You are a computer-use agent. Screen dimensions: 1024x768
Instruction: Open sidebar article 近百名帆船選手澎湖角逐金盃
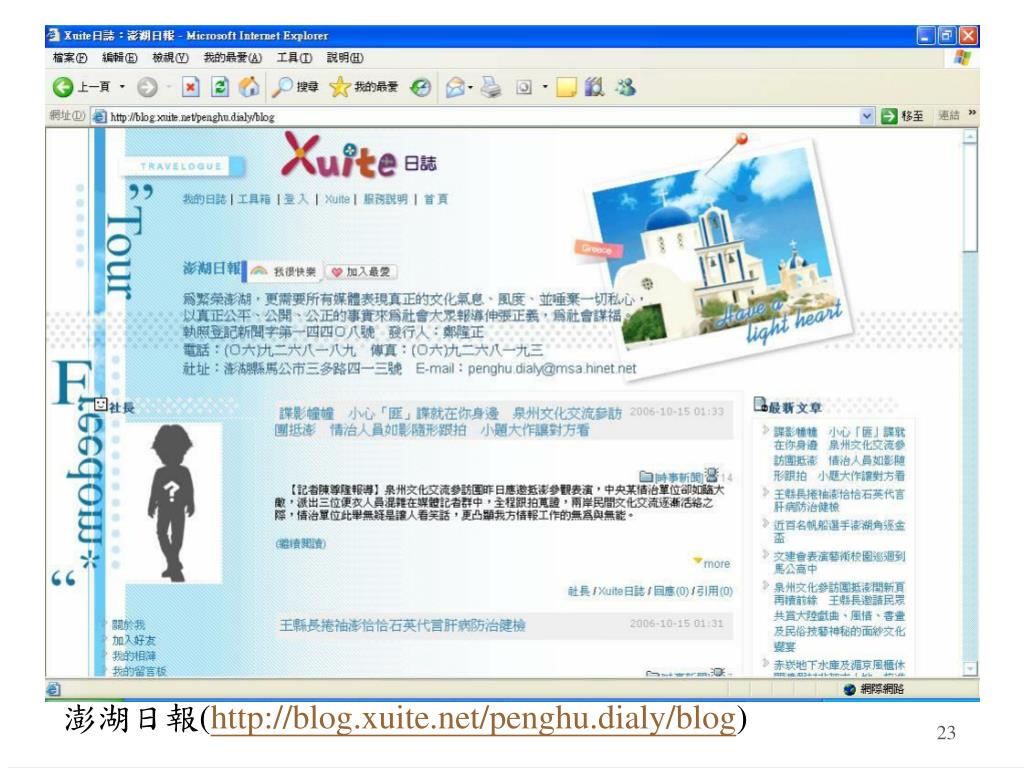(x=839, y=532)
